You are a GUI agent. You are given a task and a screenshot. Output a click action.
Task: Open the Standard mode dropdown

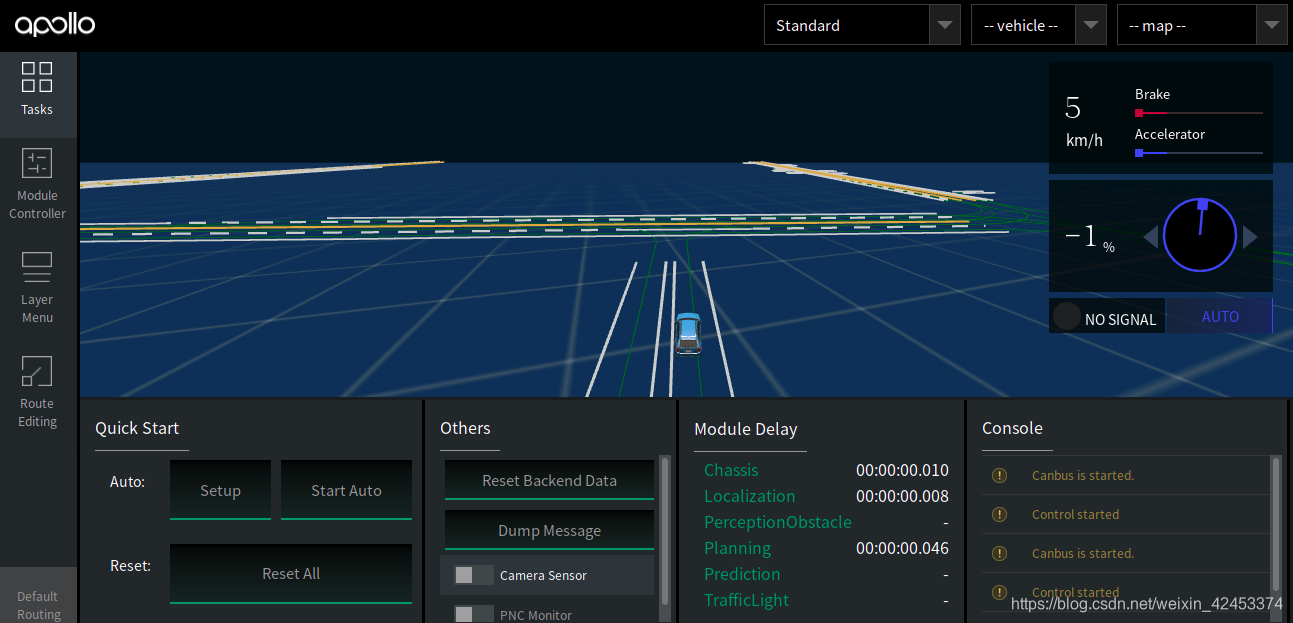[x=862, y=25]
